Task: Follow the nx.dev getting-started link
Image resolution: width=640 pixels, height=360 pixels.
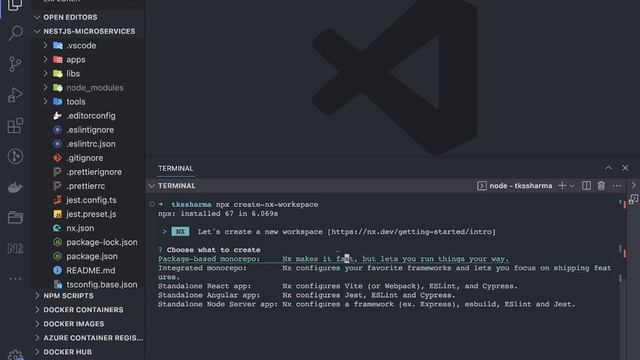Action: coord(411,232)
